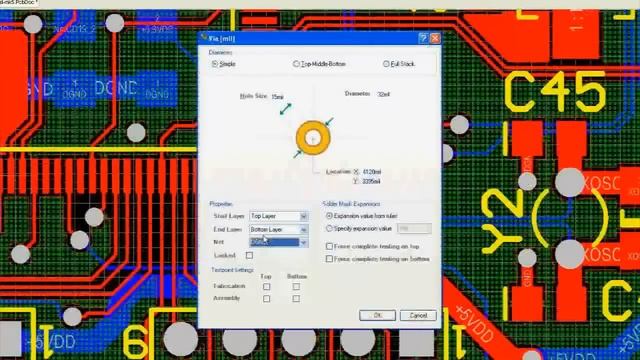
Task: Open the Start Layer dropdown
Action: tap(303, 216)
